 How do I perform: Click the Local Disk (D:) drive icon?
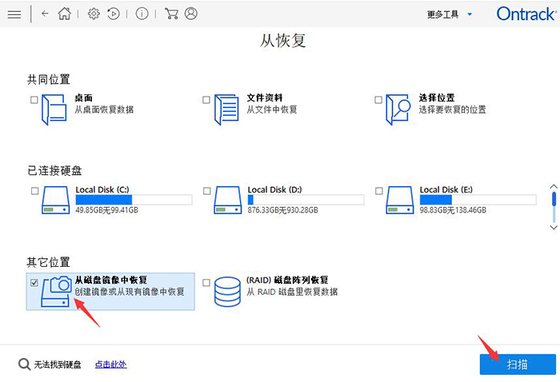coord(228,200)
